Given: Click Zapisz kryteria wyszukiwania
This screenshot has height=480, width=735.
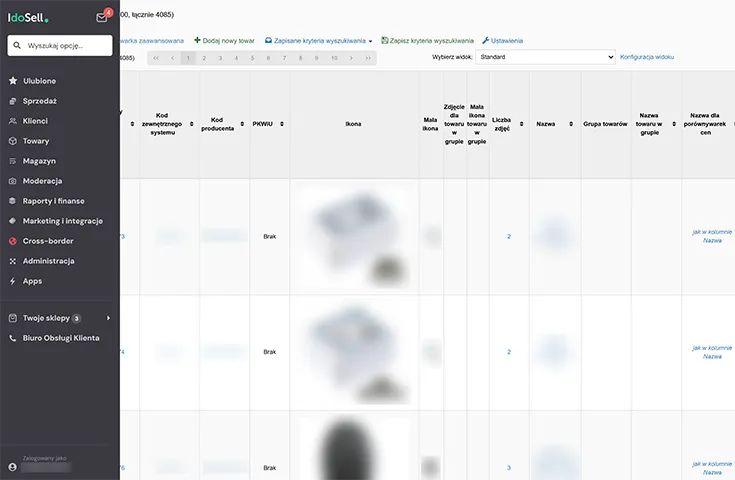Looking at the screenshot, I should coord(428,41).
